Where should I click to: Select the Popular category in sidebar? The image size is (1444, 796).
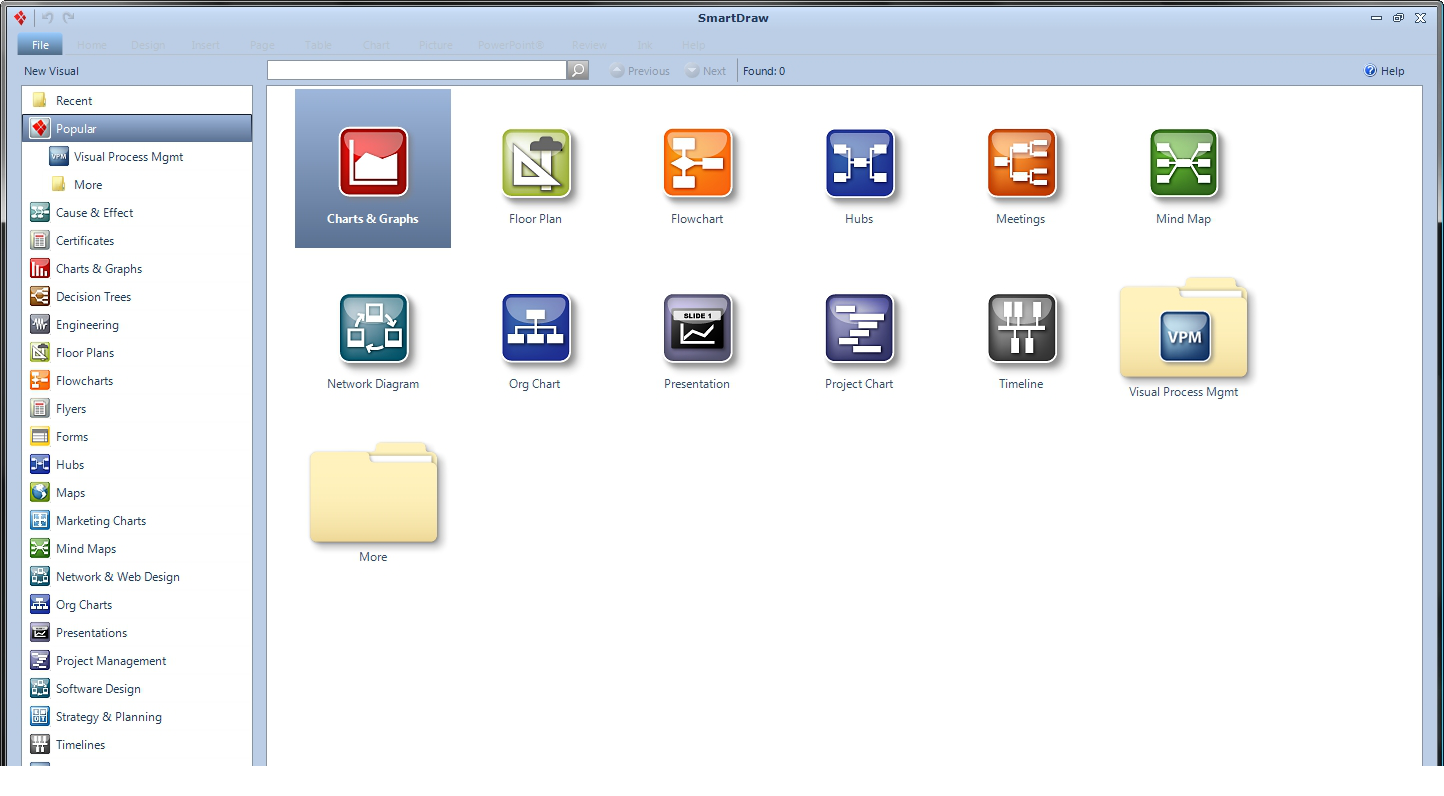coord(137,128)
